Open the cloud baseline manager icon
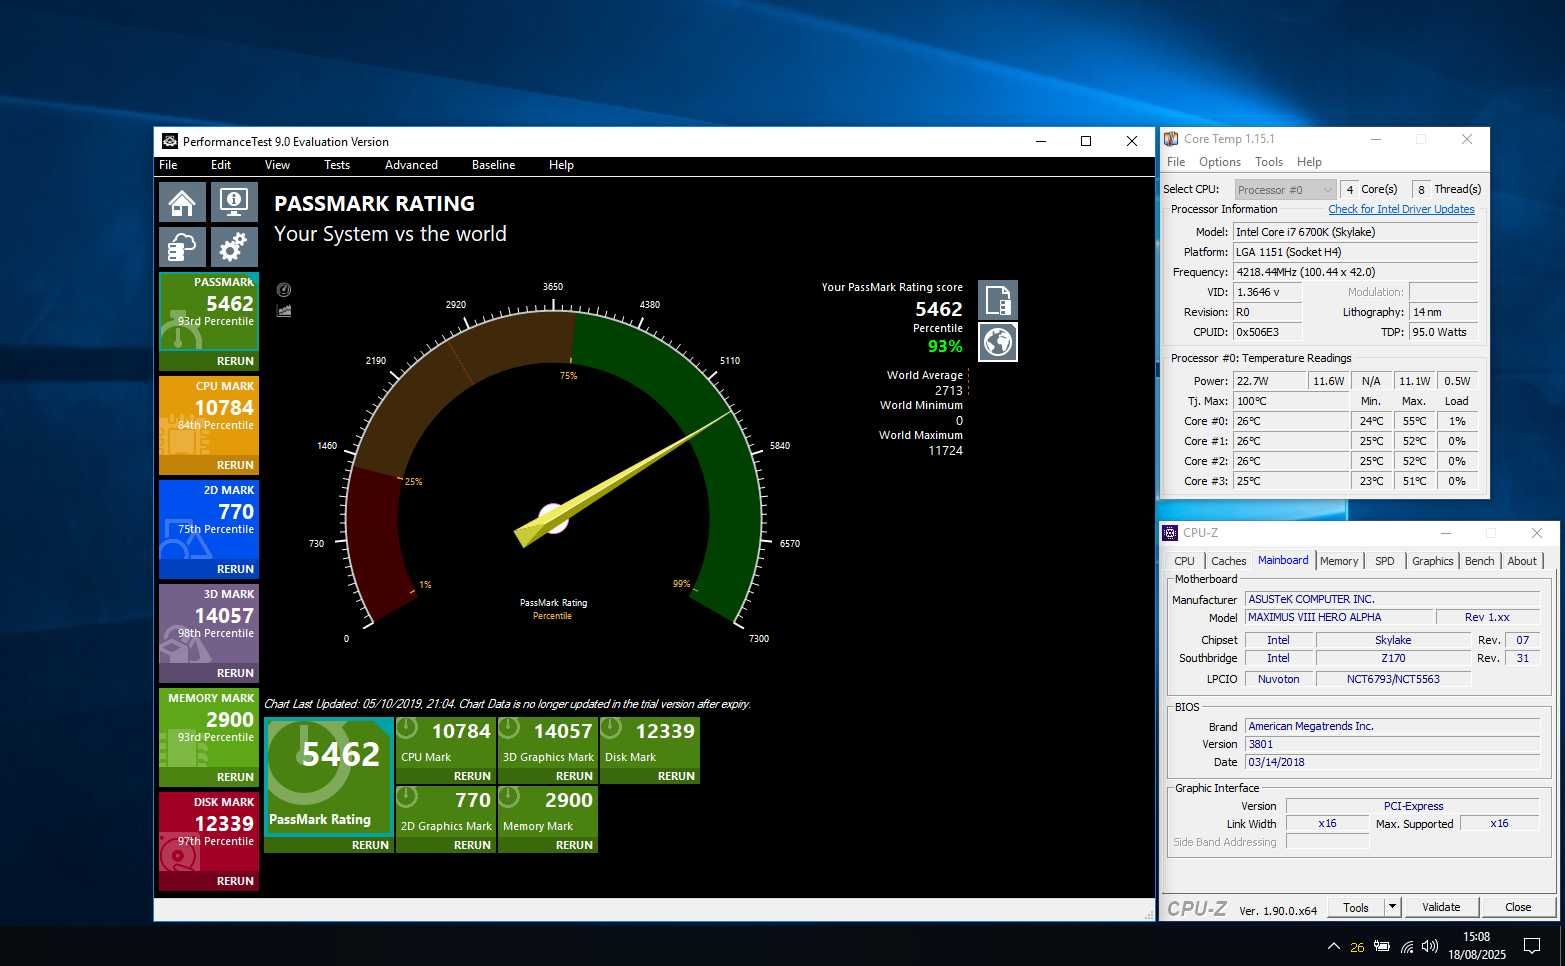The height and width of the screenshot is (966, 1565). (182, 246)
